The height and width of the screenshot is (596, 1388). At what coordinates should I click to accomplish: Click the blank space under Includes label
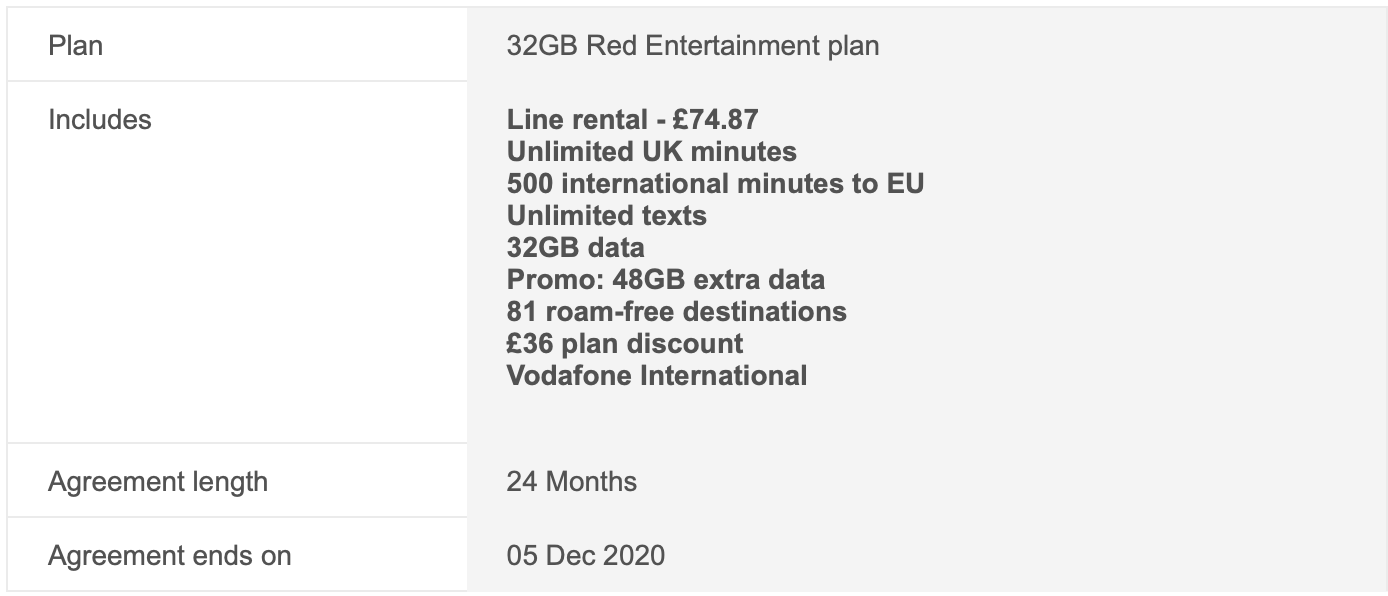237,290
